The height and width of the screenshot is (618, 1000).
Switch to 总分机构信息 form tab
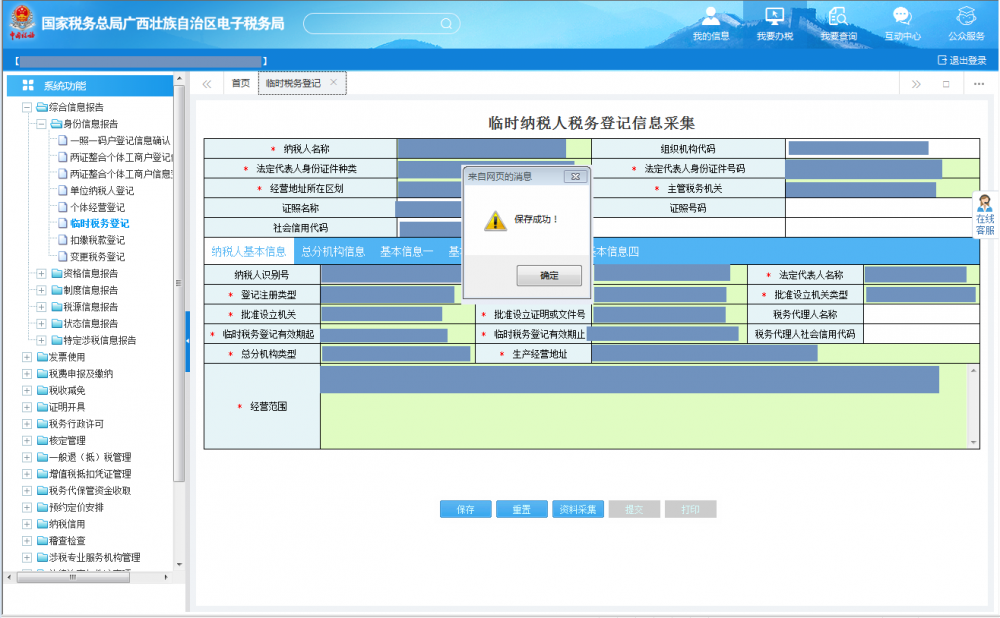pos(333,252)
